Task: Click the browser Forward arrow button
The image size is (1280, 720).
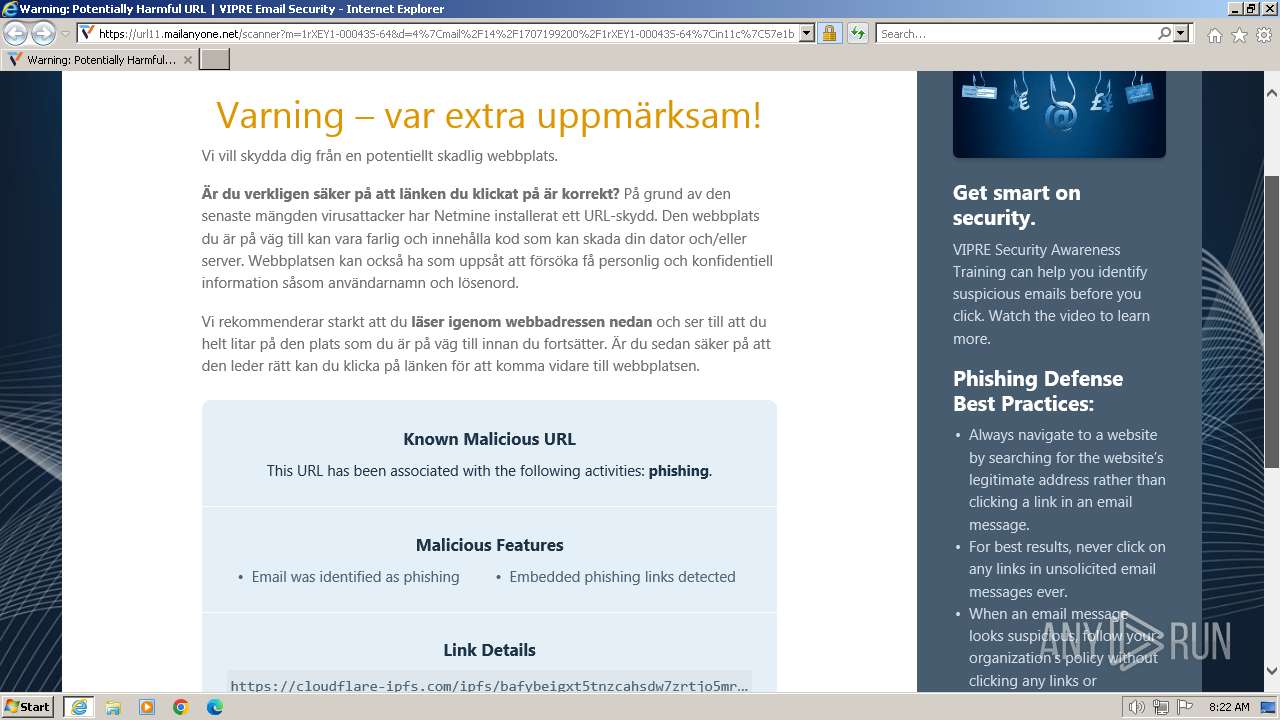Action: (x=43, y=33)
